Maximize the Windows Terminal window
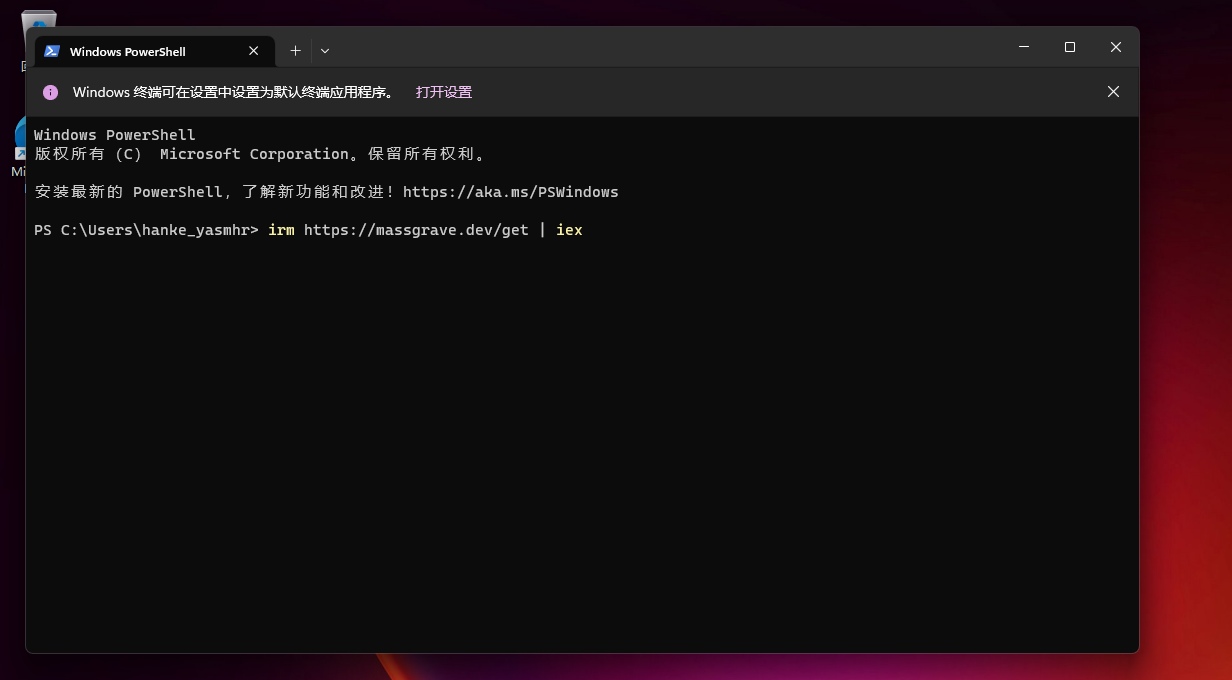The height and width of the screenshot is (680, 1232). 1070,47
